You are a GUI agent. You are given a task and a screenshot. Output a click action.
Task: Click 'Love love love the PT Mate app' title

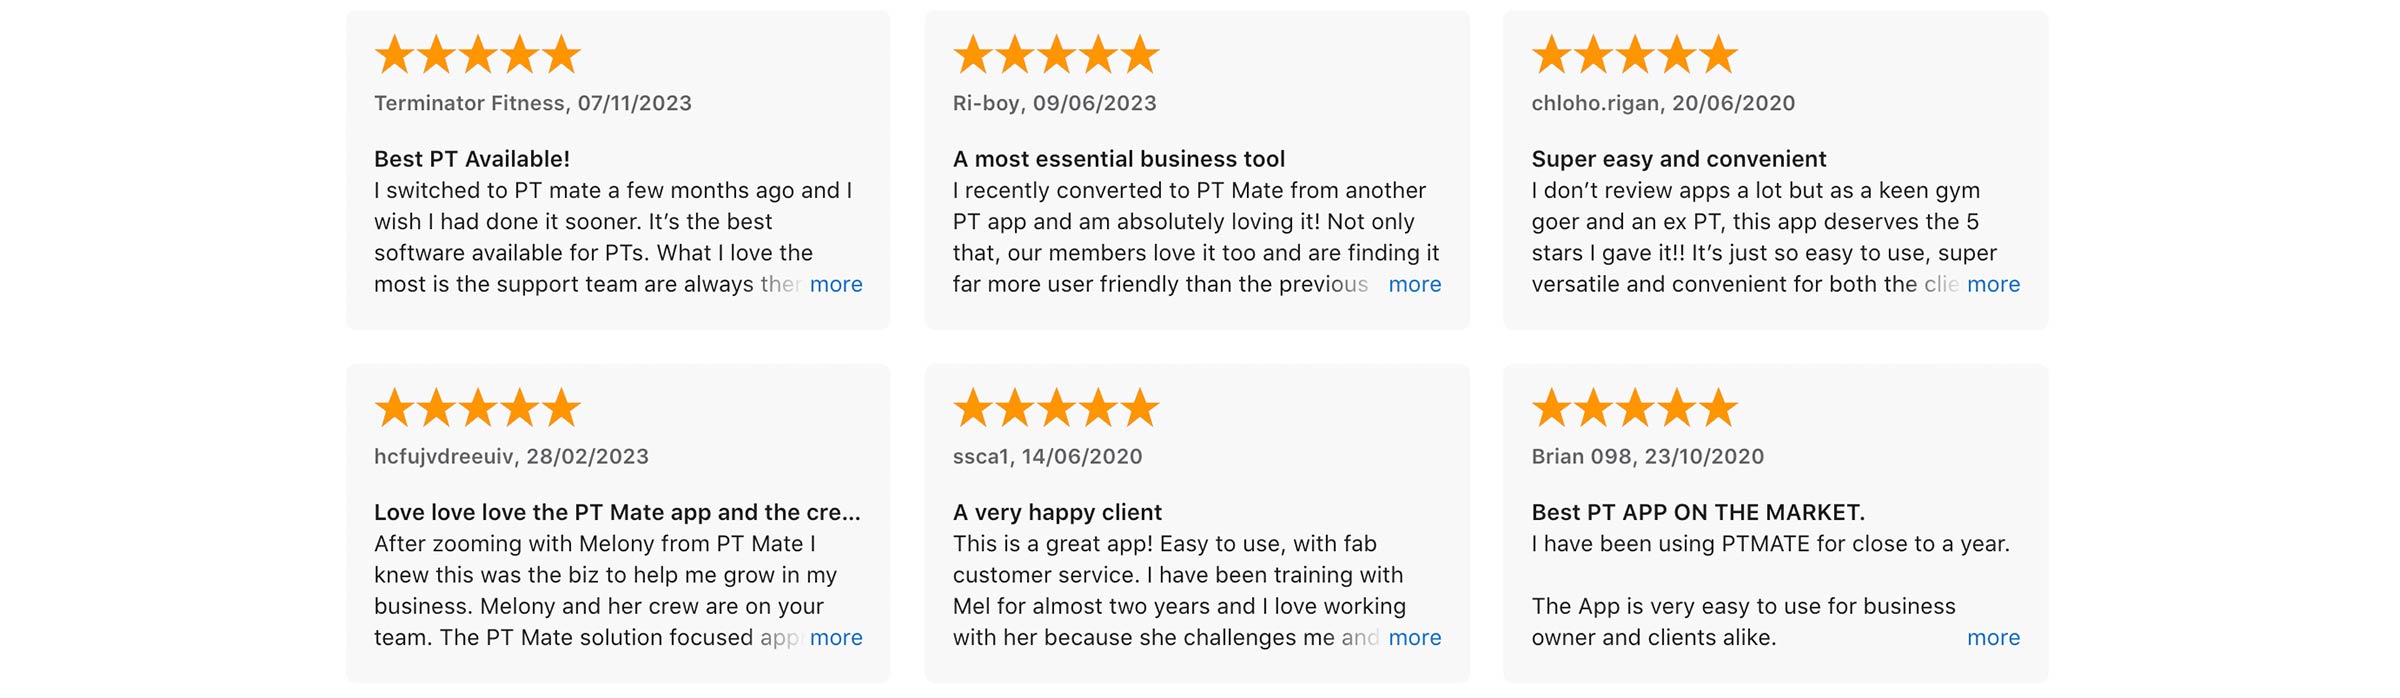pos(617,512)
